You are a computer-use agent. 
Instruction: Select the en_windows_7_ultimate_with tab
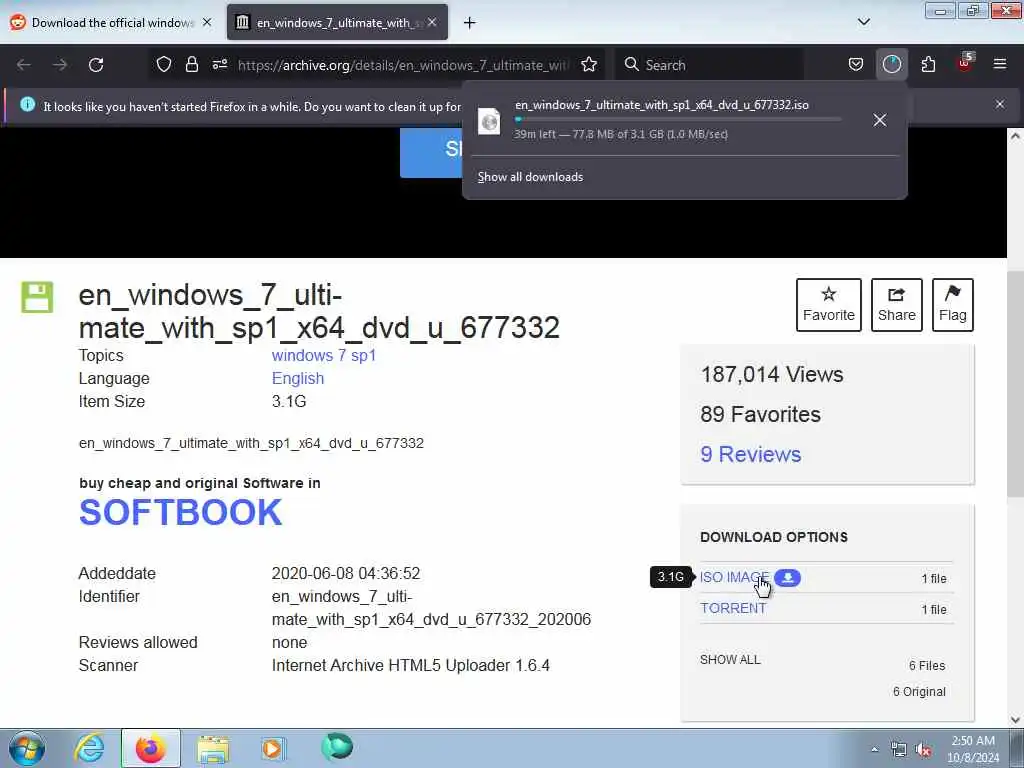[338, 22]
